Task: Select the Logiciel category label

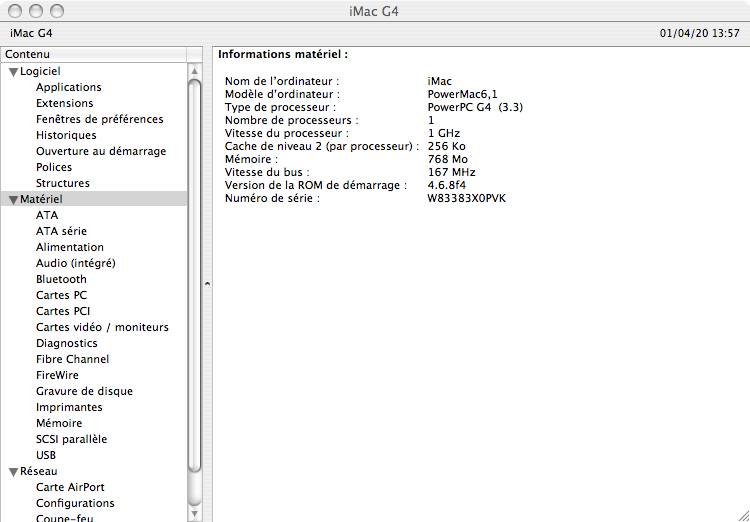Action: 40,71
